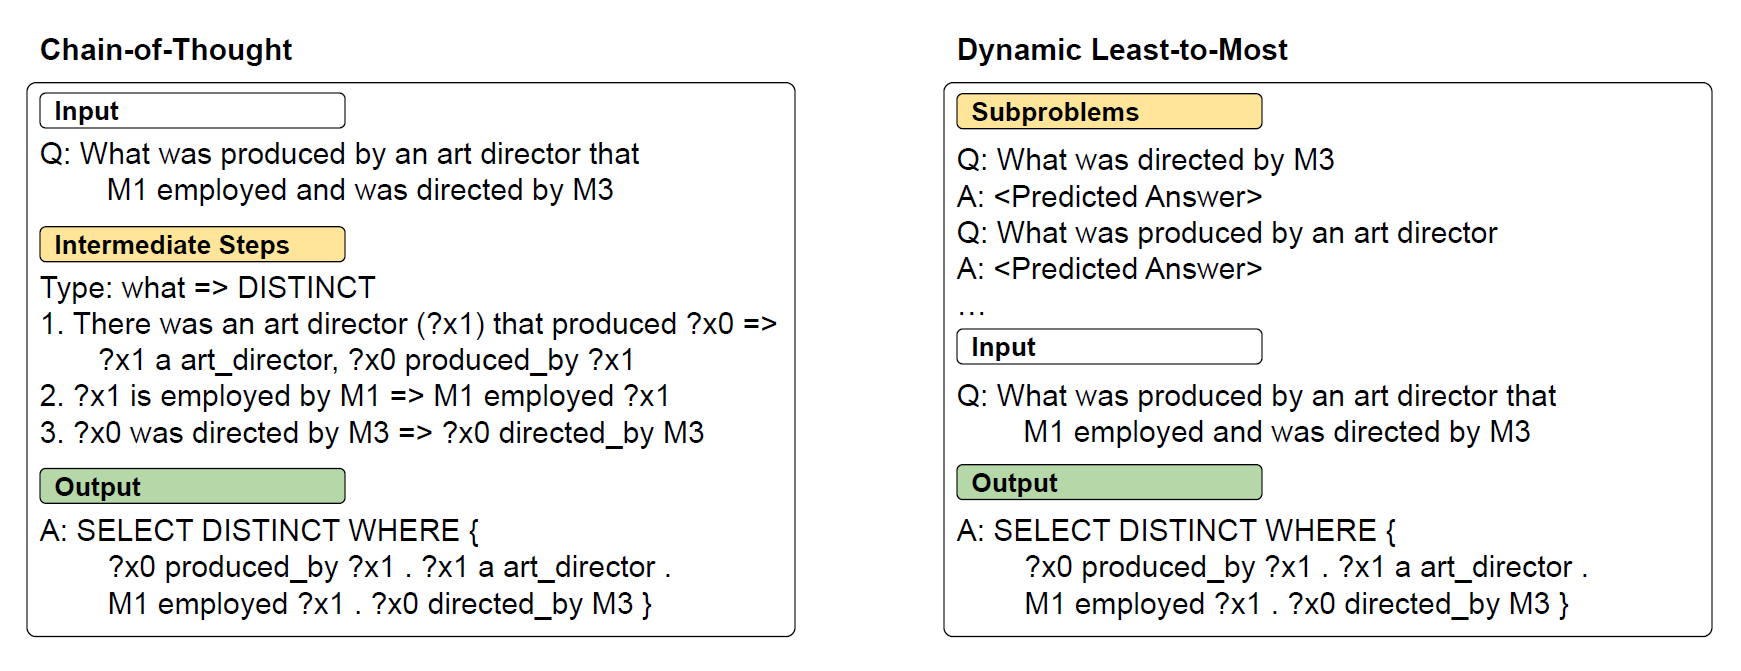Click the left panel input question text

[340, 172]
